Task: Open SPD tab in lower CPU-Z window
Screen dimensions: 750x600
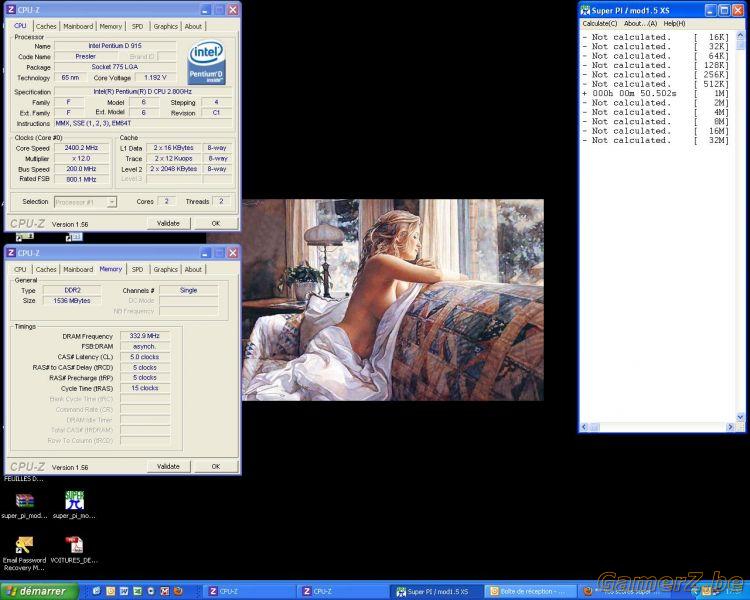Action: [x=137, y=269]
